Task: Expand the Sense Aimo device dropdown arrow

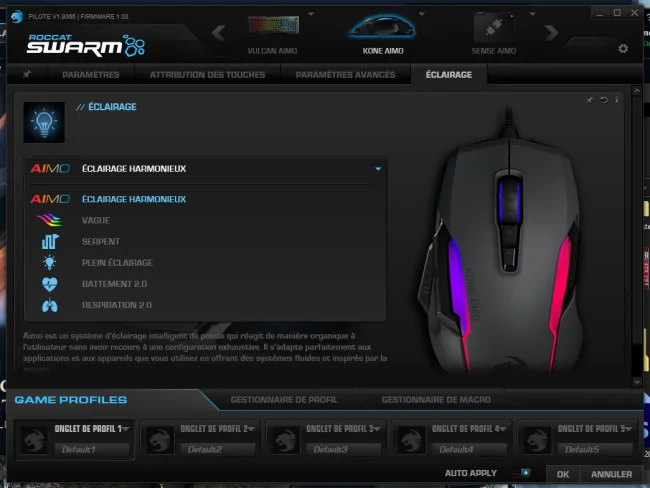Action: click(532, 14)
